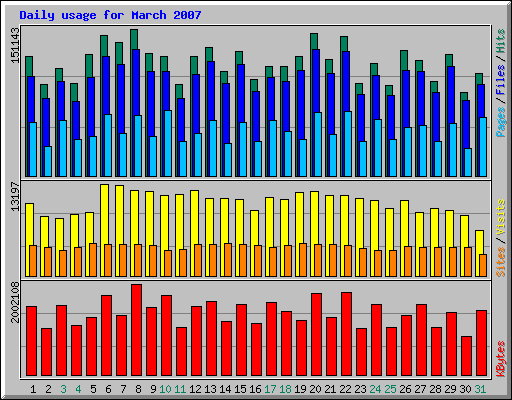Viewport: 512px width, 400px height.
Task: Click day label '28' on the axis
Action: pyautogui.click(x=435, y=389)
